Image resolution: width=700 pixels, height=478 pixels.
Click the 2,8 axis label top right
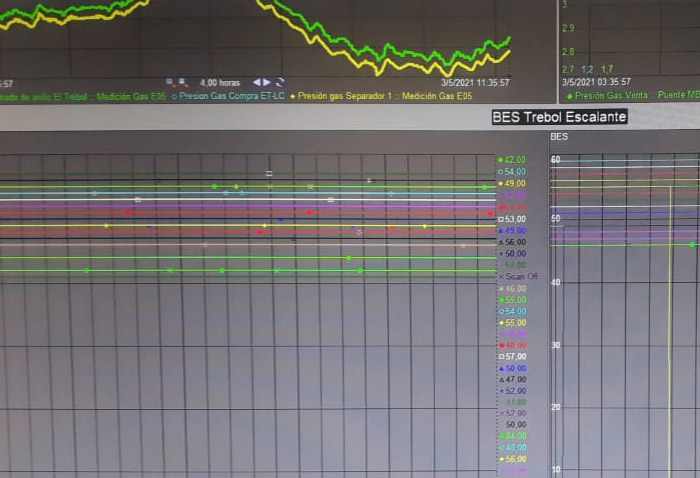pos(568,52)
